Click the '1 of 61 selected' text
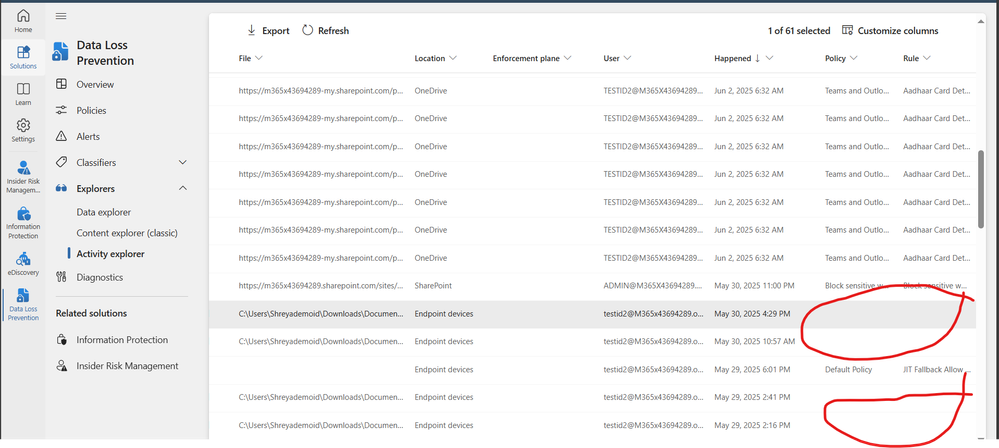Image resolution: width=999 pixels, height=448 pixels. (799, 31)
